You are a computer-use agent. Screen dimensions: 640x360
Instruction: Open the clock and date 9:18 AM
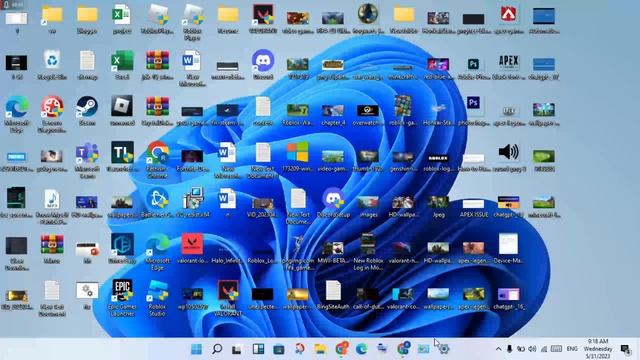point(598,349)
